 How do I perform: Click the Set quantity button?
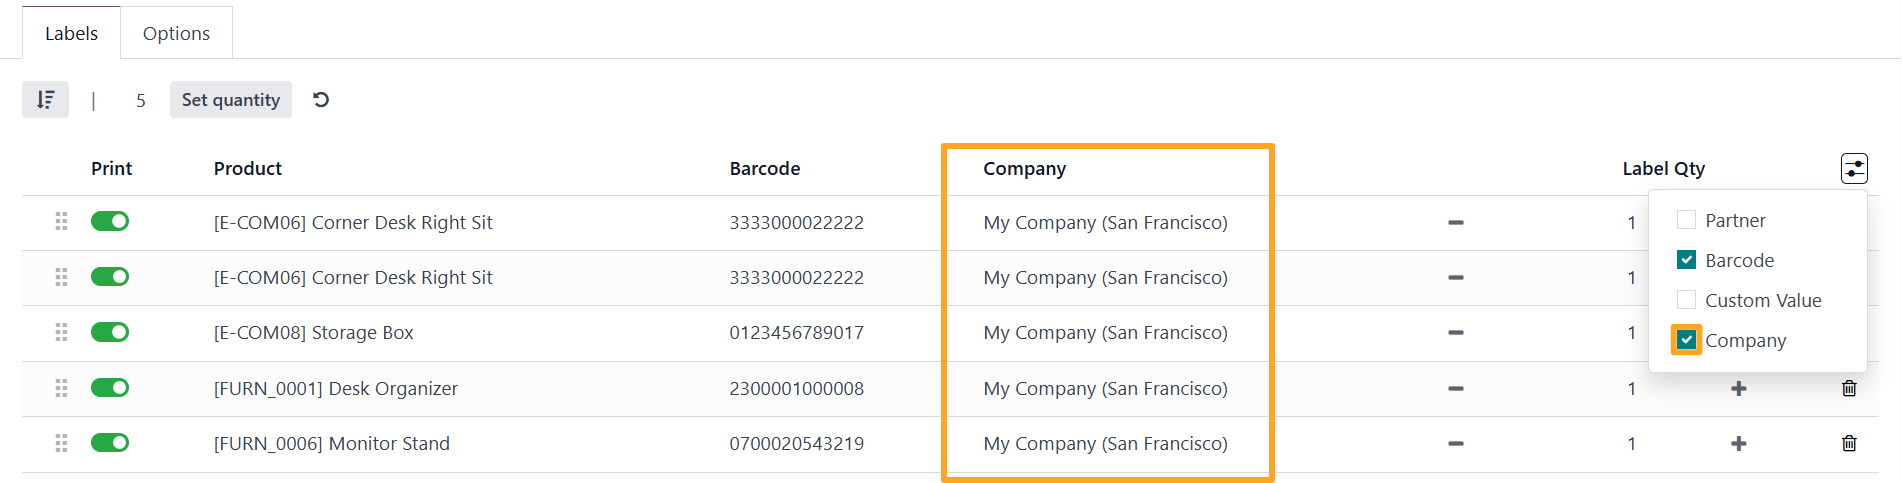pyautogui.click(x=231, y=100)
